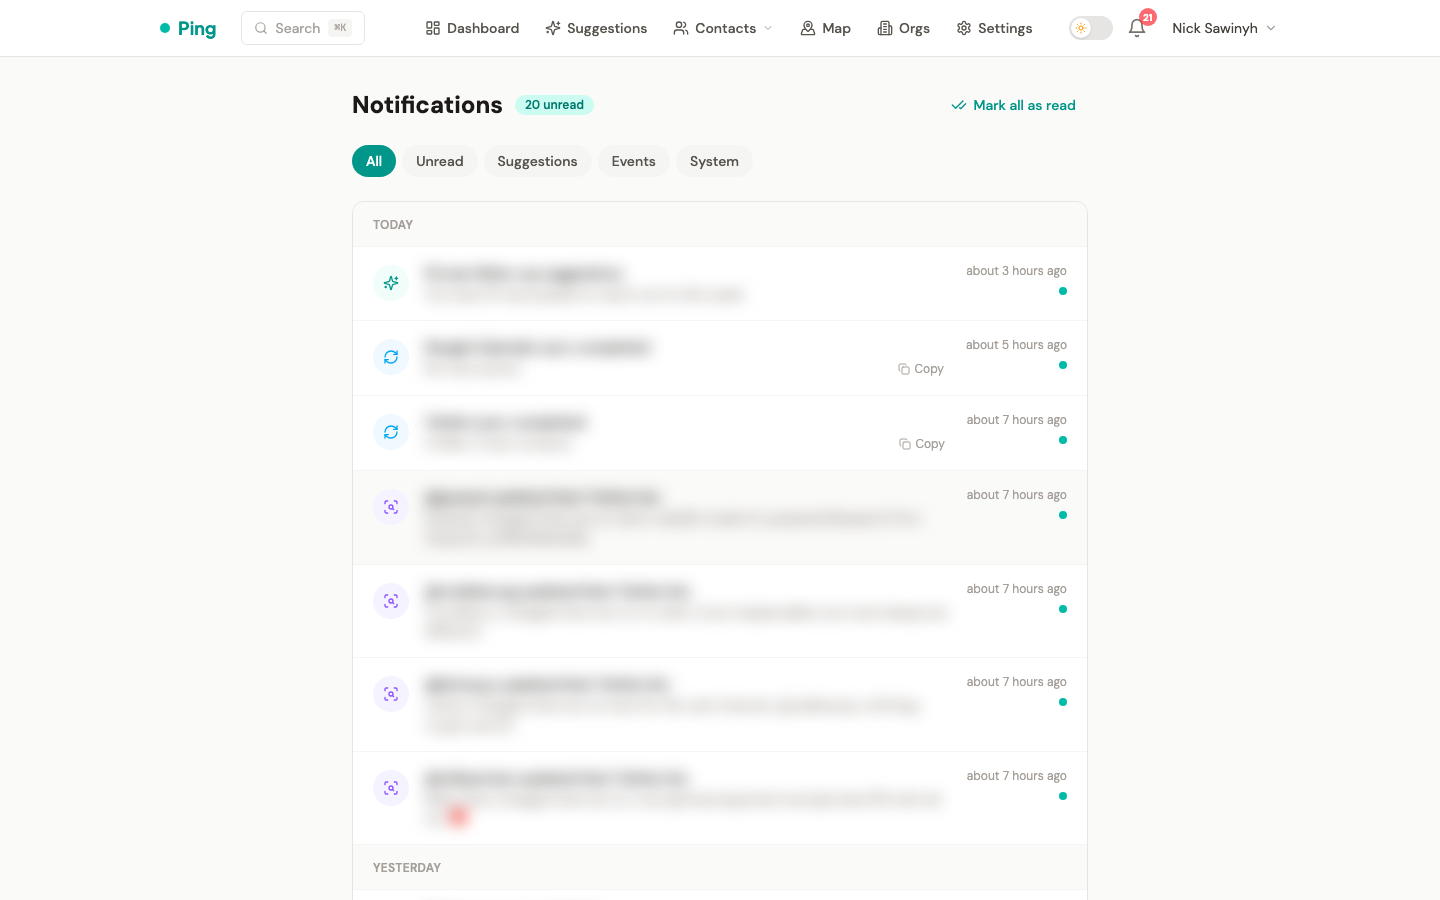Select the All filter tab
Viewport: 1440px width, 900px height.
tap(374, 161)
